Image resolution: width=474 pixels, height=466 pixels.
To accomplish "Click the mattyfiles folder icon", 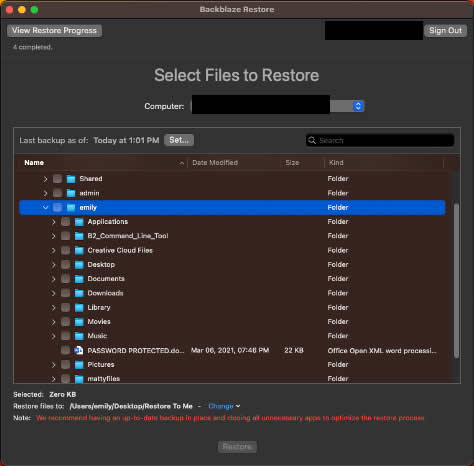I will (79, 379).
